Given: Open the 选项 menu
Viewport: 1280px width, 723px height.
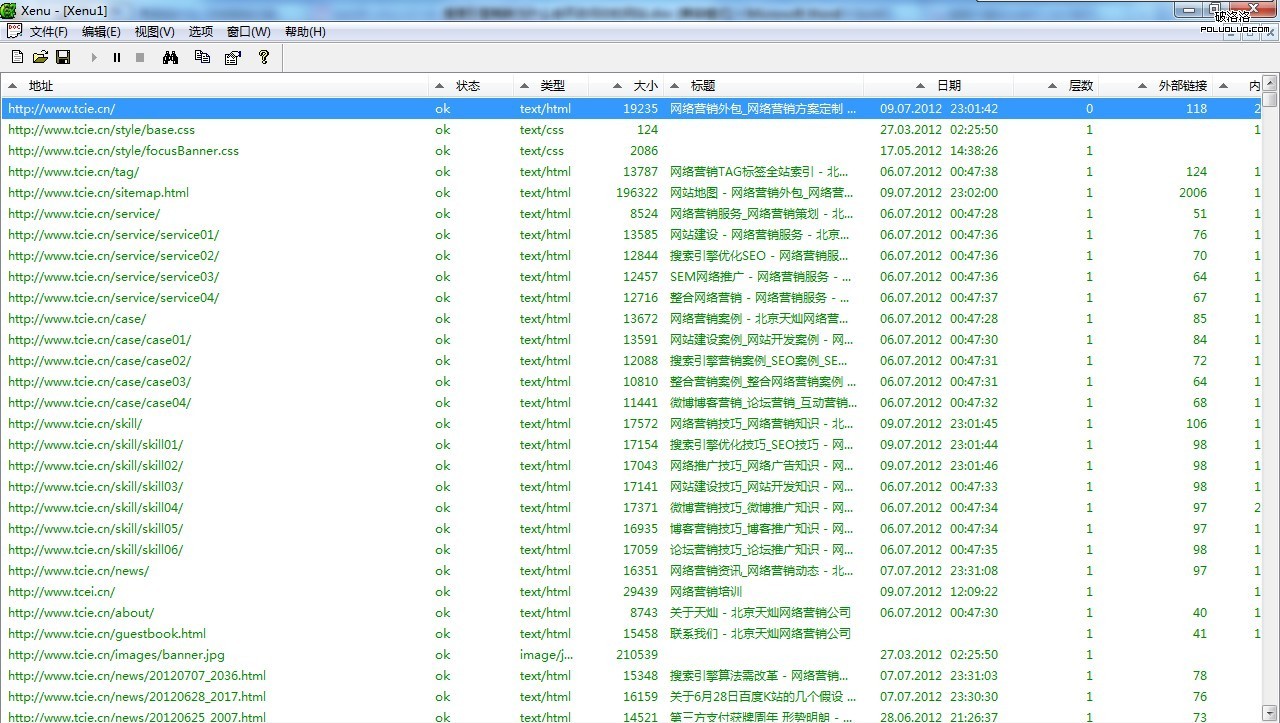Looking at the screenshot, I should (x=200, y=32).
